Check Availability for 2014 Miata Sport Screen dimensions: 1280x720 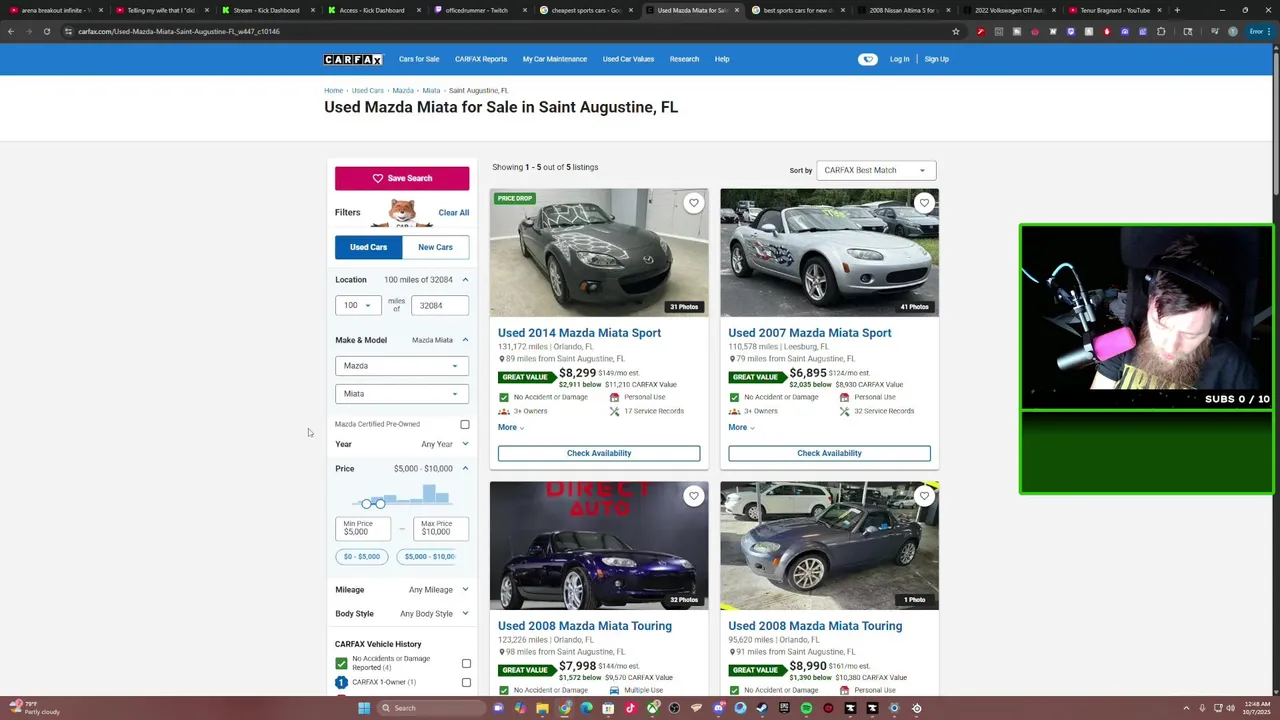coord(599,453)
